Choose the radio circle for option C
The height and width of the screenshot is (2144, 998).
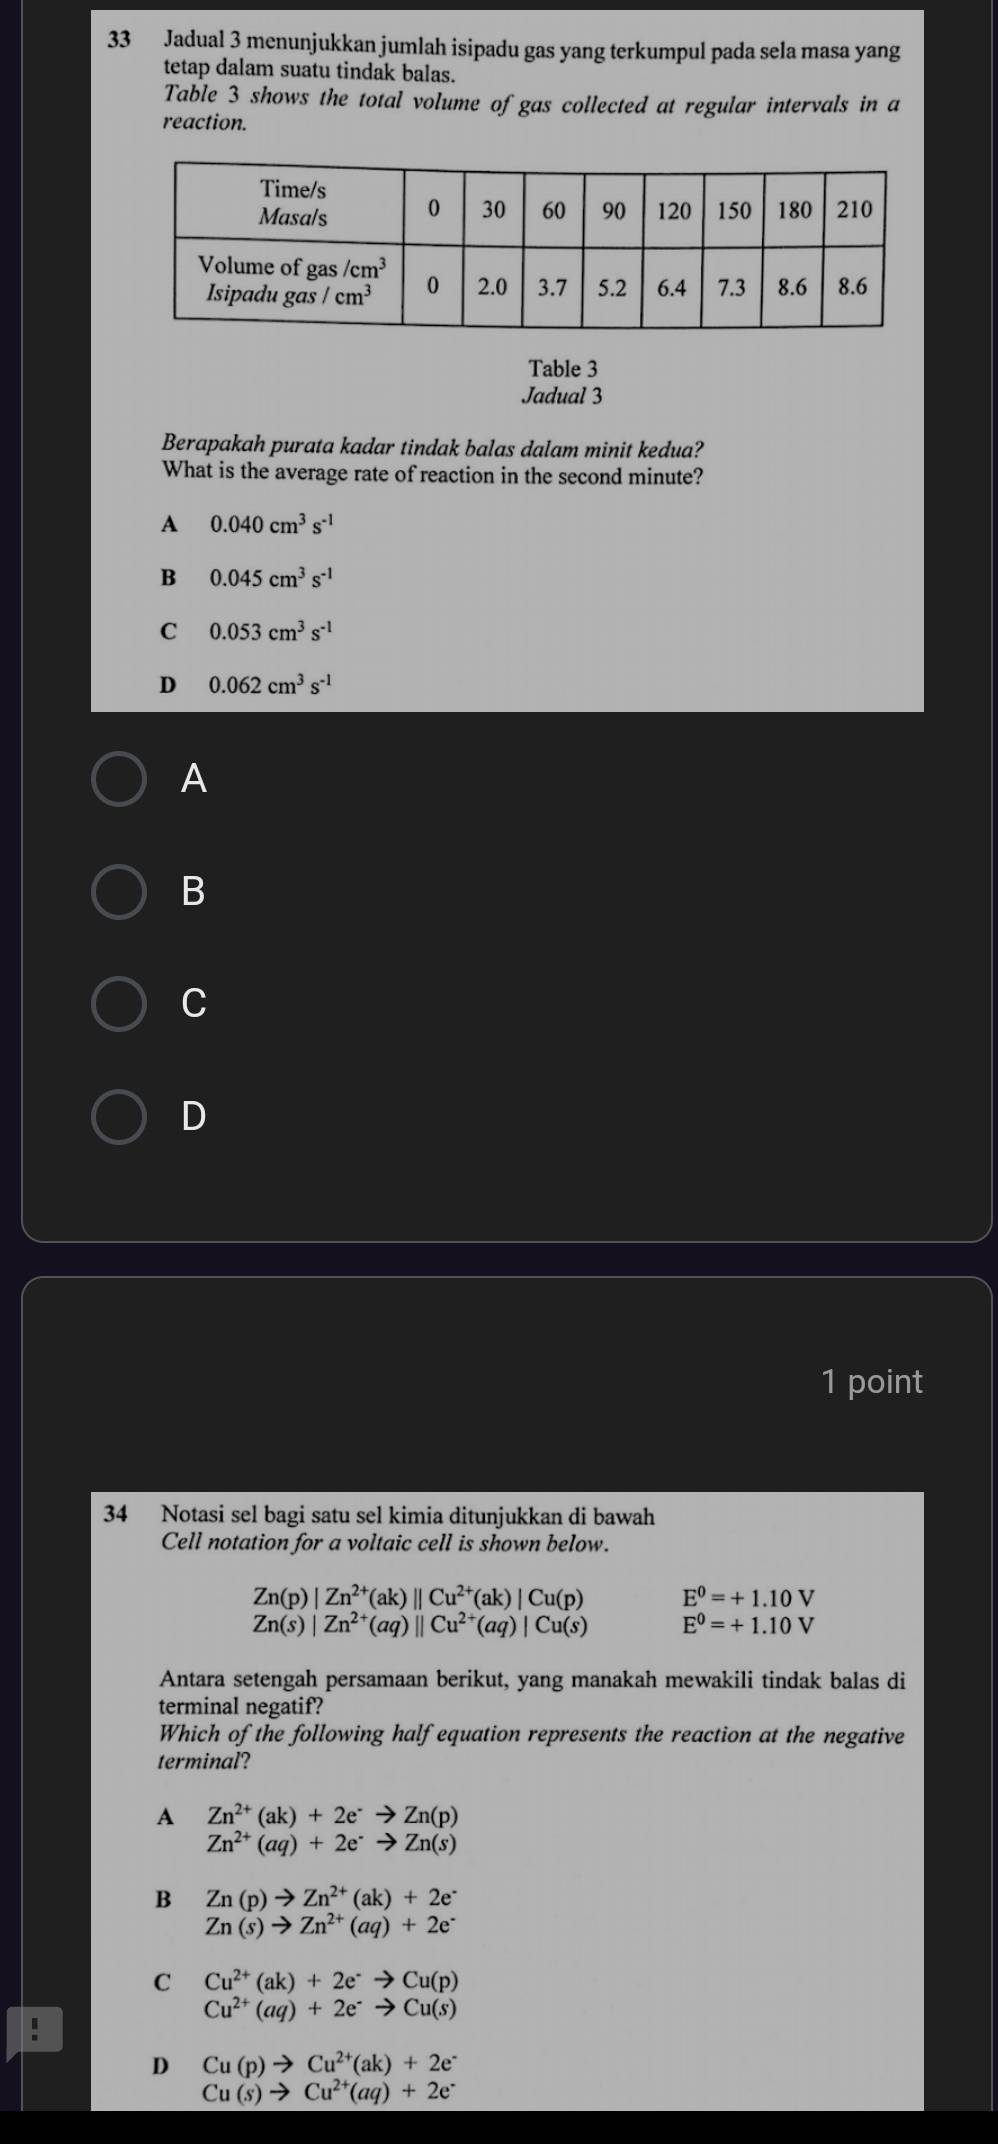coord(119,1004)
